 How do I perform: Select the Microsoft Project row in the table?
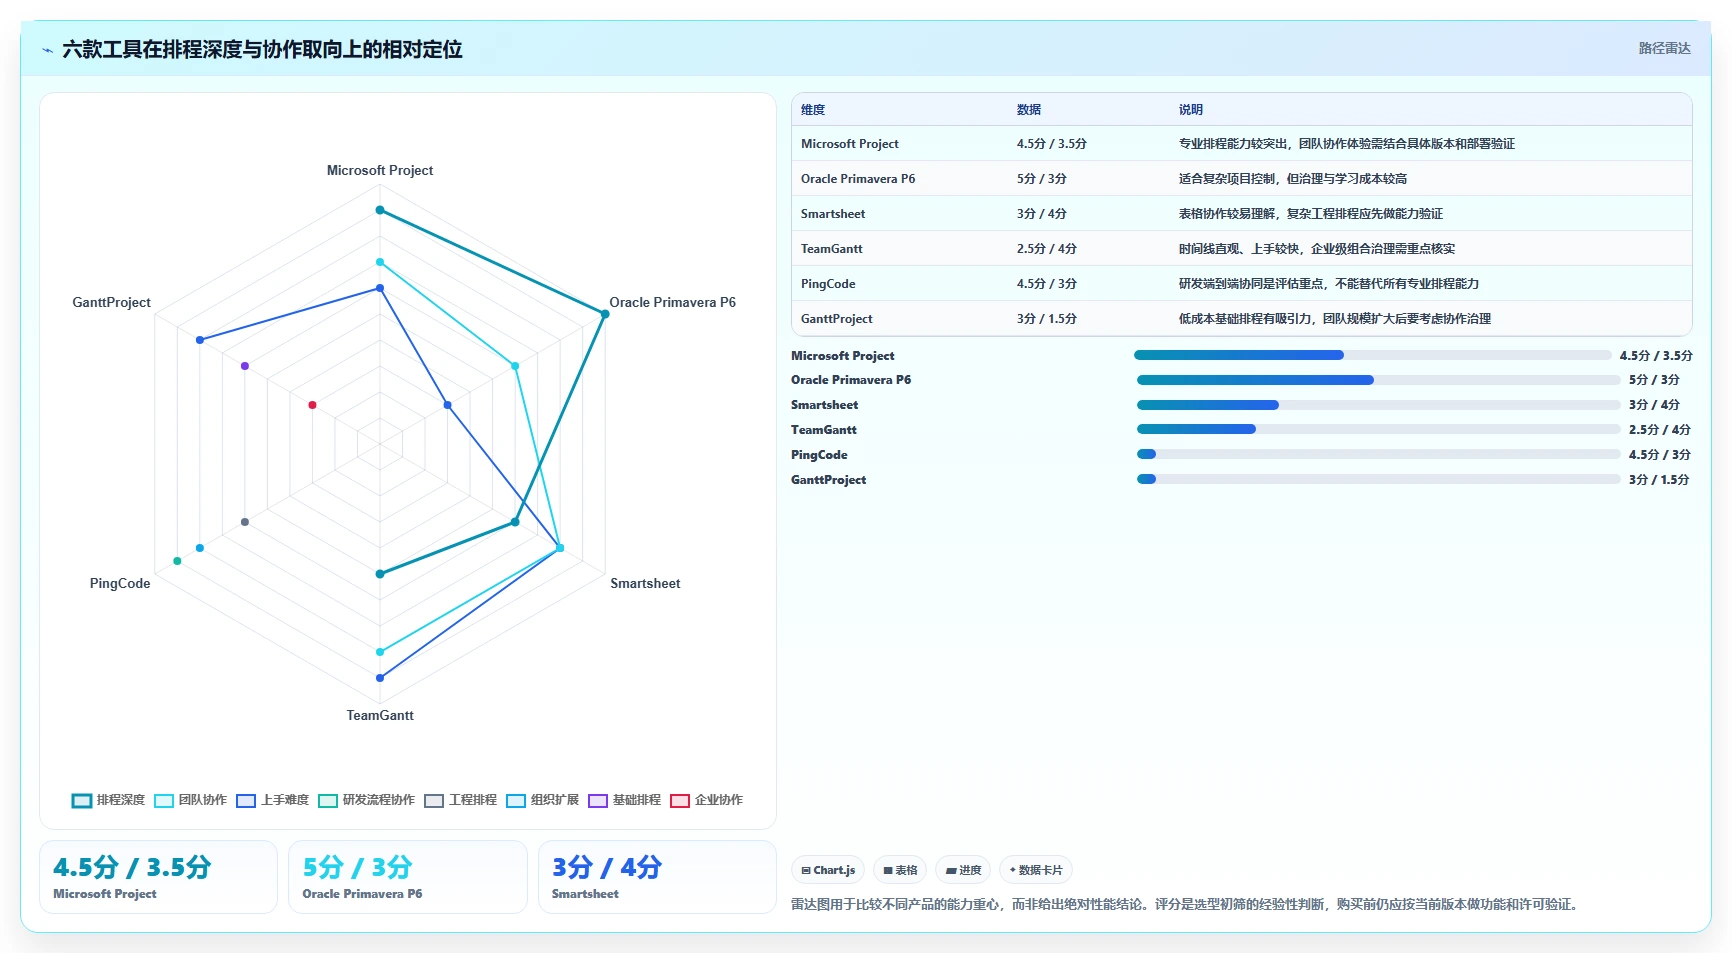pos(1241,143)
